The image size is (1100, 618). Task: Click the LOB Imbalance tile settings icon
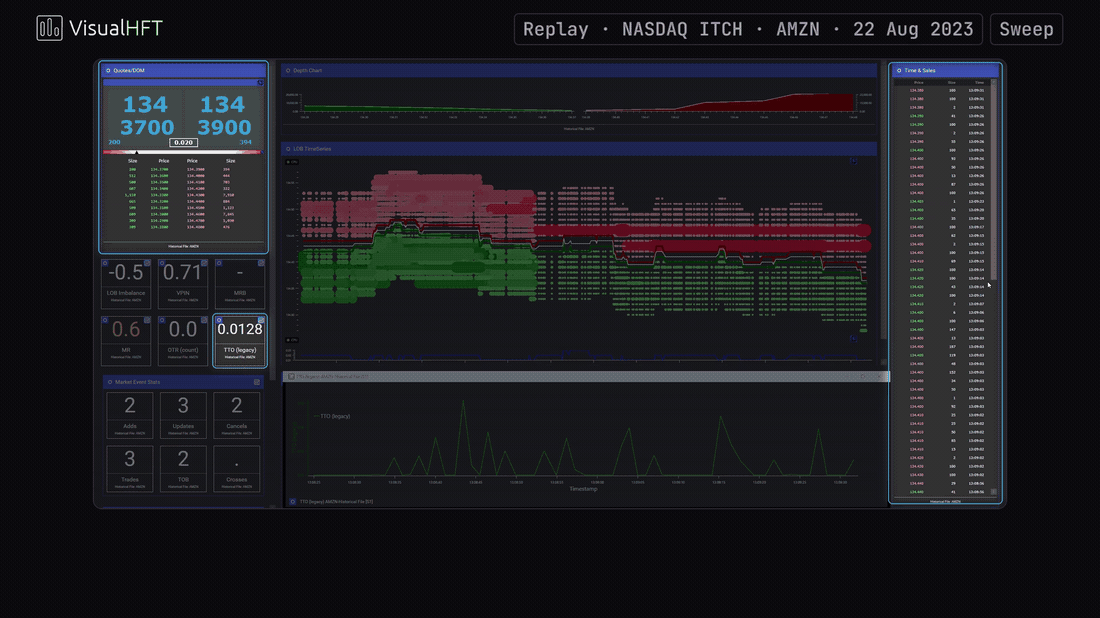pos(105,263)
